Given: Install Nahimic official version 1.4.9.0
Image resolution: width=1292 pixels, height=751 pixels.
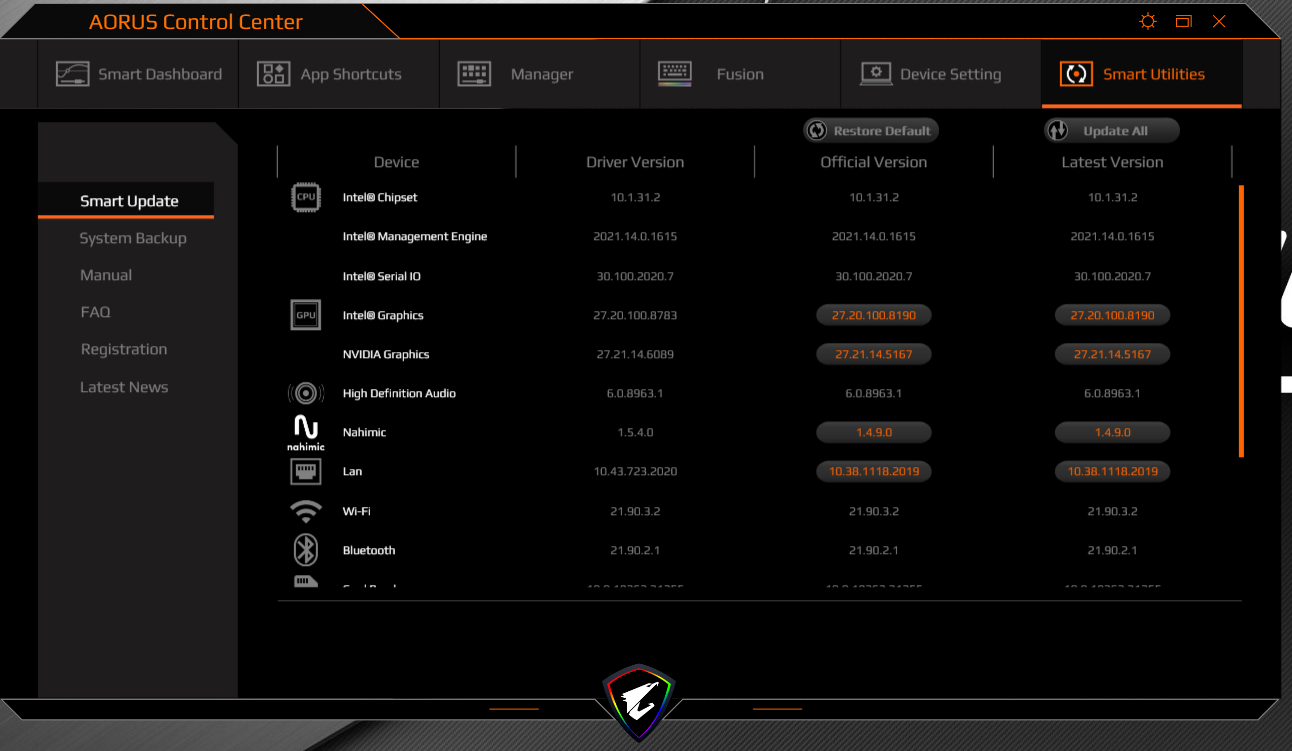Looking at the screenshot, I should (x=874, y=432).
